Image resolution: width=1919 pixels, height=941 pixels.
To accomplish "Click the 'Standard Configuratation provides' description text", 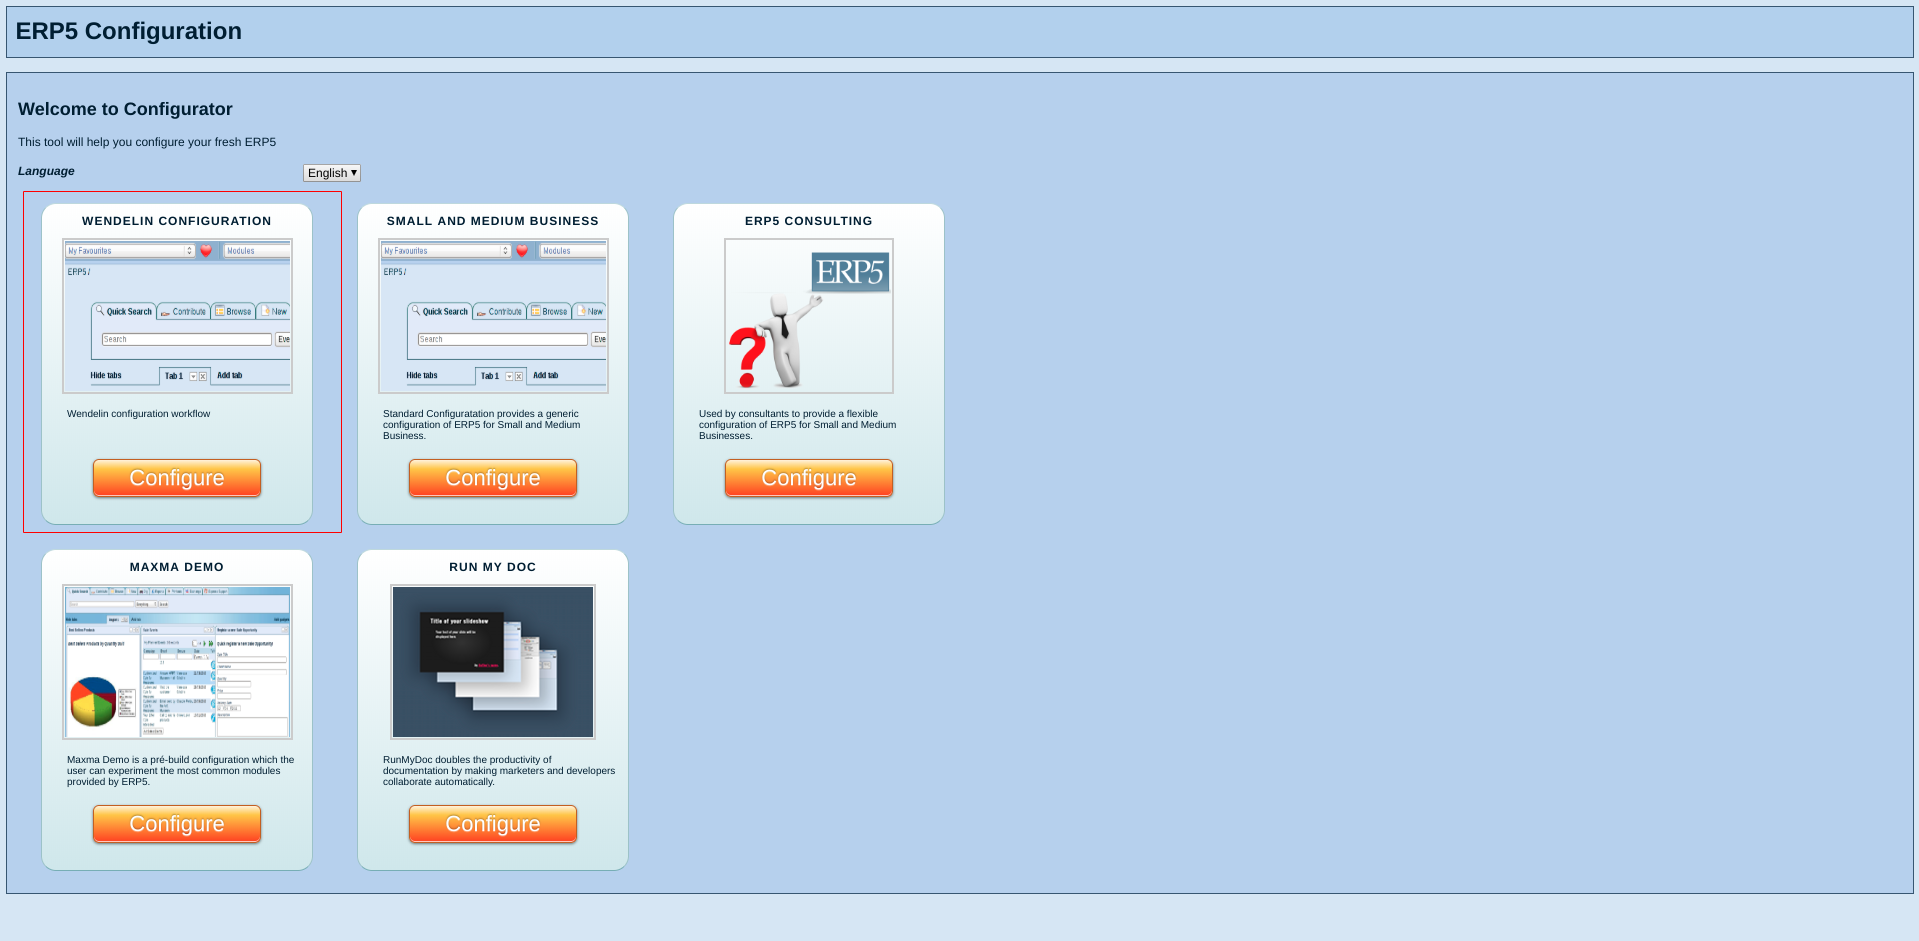I will click(482, 425).
